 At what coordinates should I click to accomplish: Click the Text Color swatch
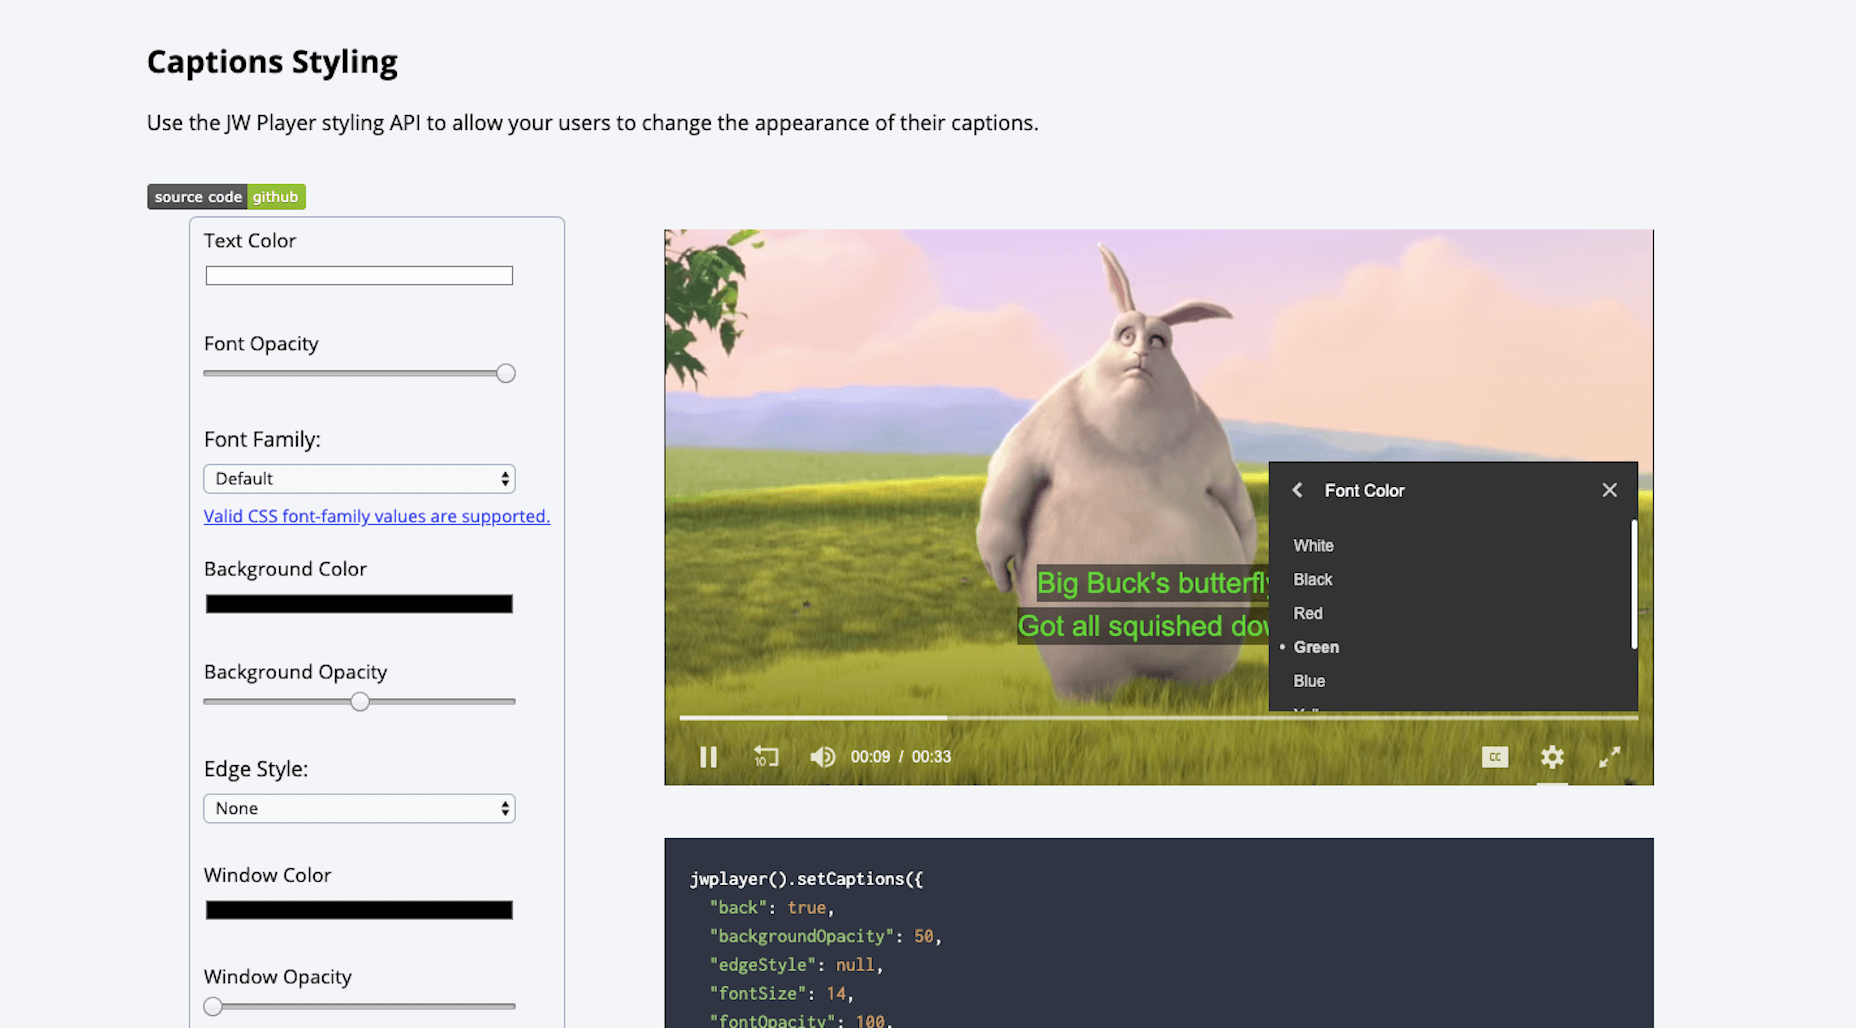(359, 276)
